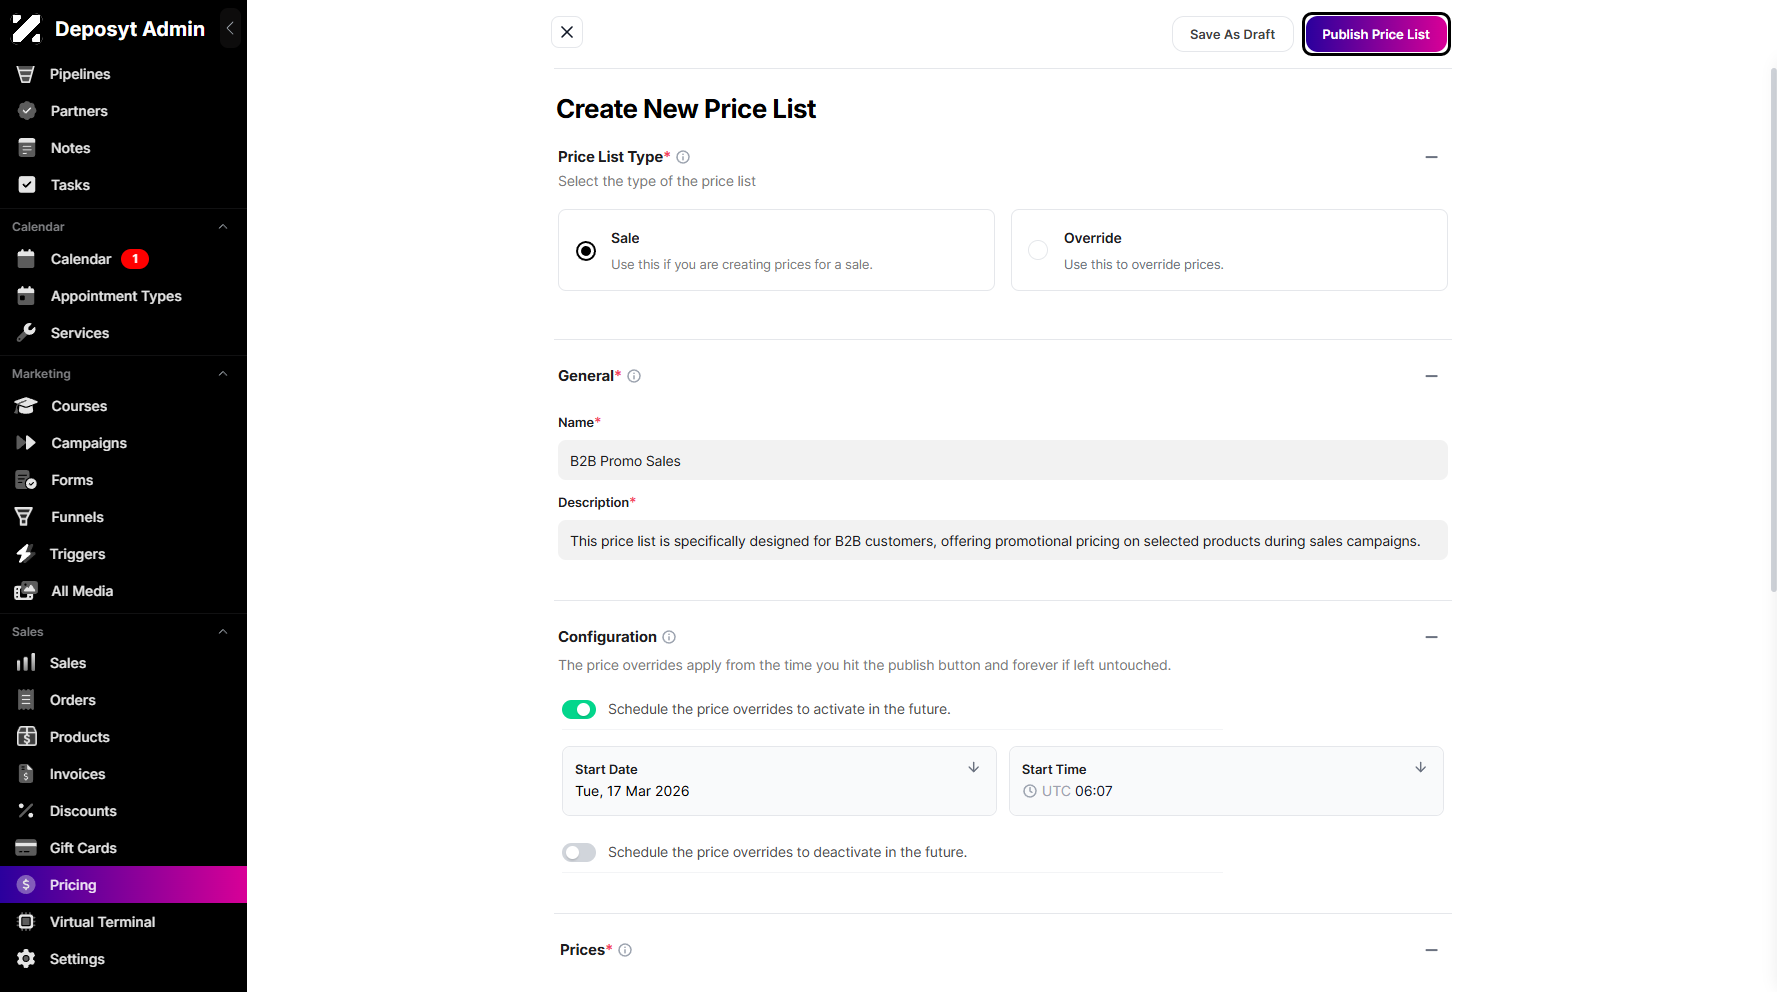The height and width of the screenshot is (992, 1777).
Task: Enable scheduling price overrides to deactivate
Action: 579,852
